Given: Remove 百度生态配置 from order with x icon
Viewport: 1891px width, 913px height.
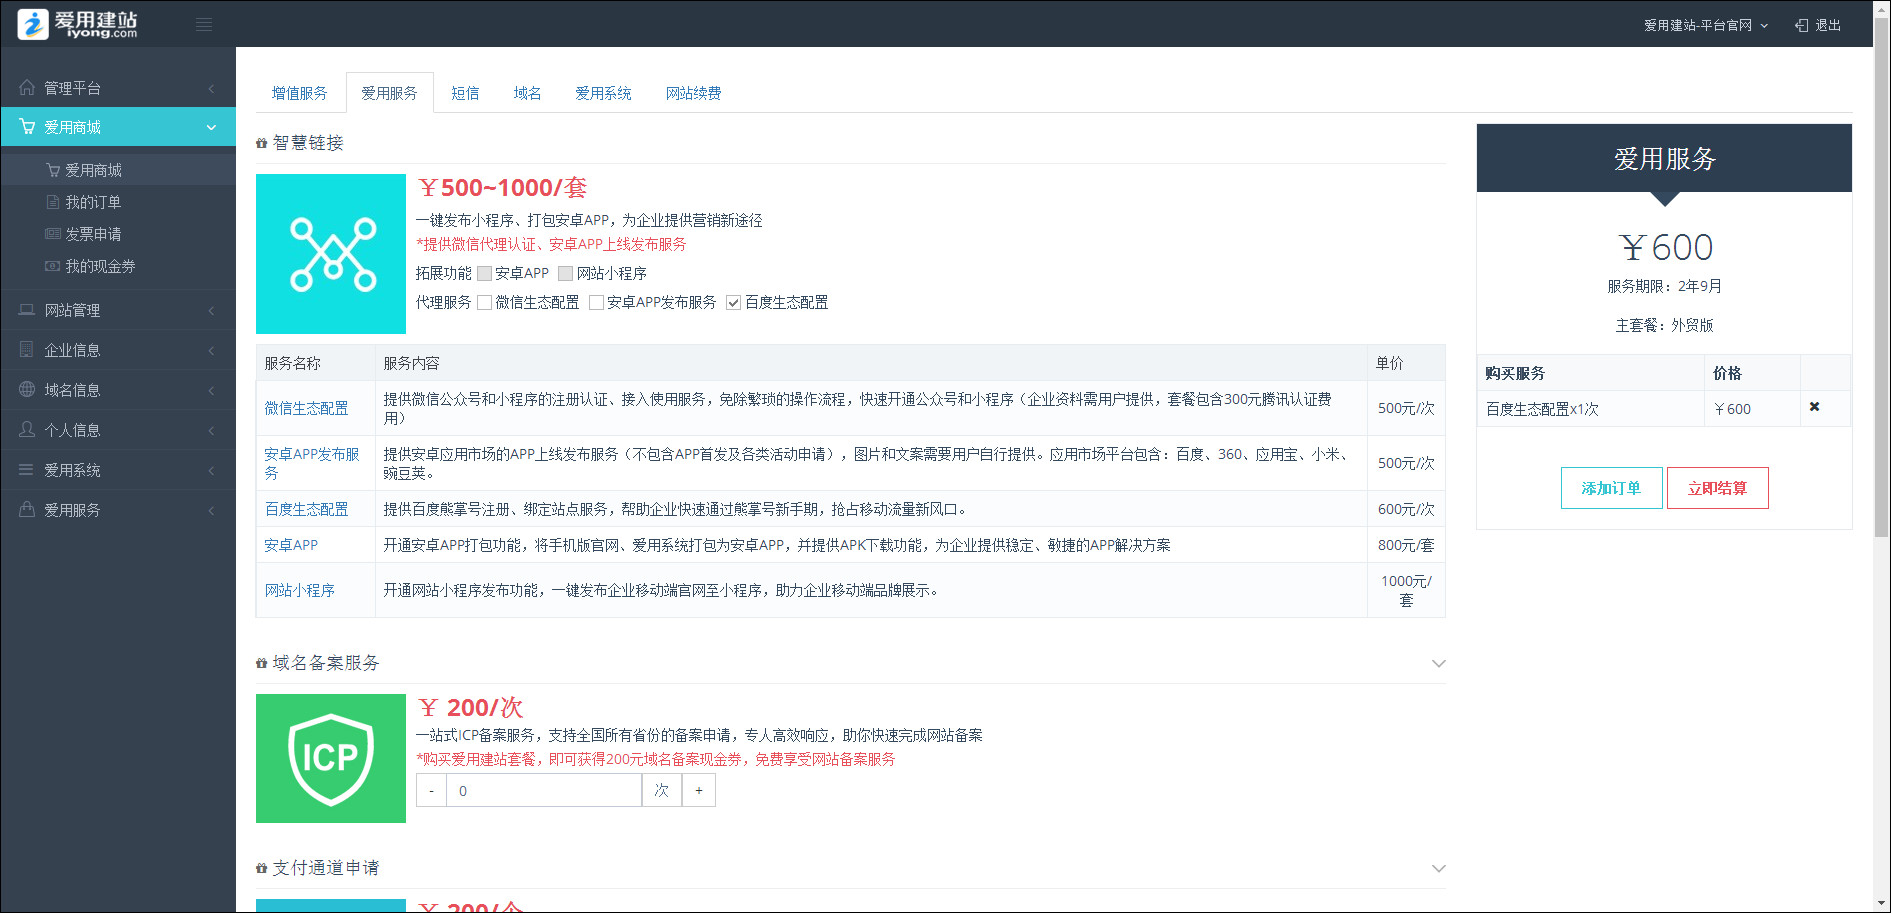Looking at the screenshot, I should pyautogui.click(x=1814, y=407).
